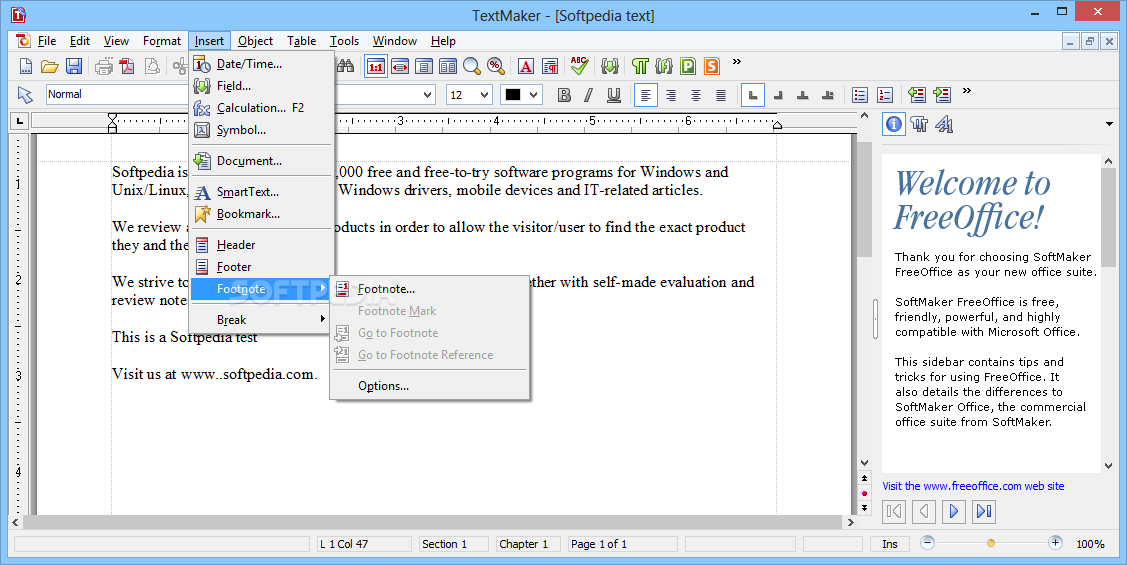The width and height of the screenshot is (1127, 565).
Task: Choose Symbol... from Insert menu
Action: [x=262, y=130]
